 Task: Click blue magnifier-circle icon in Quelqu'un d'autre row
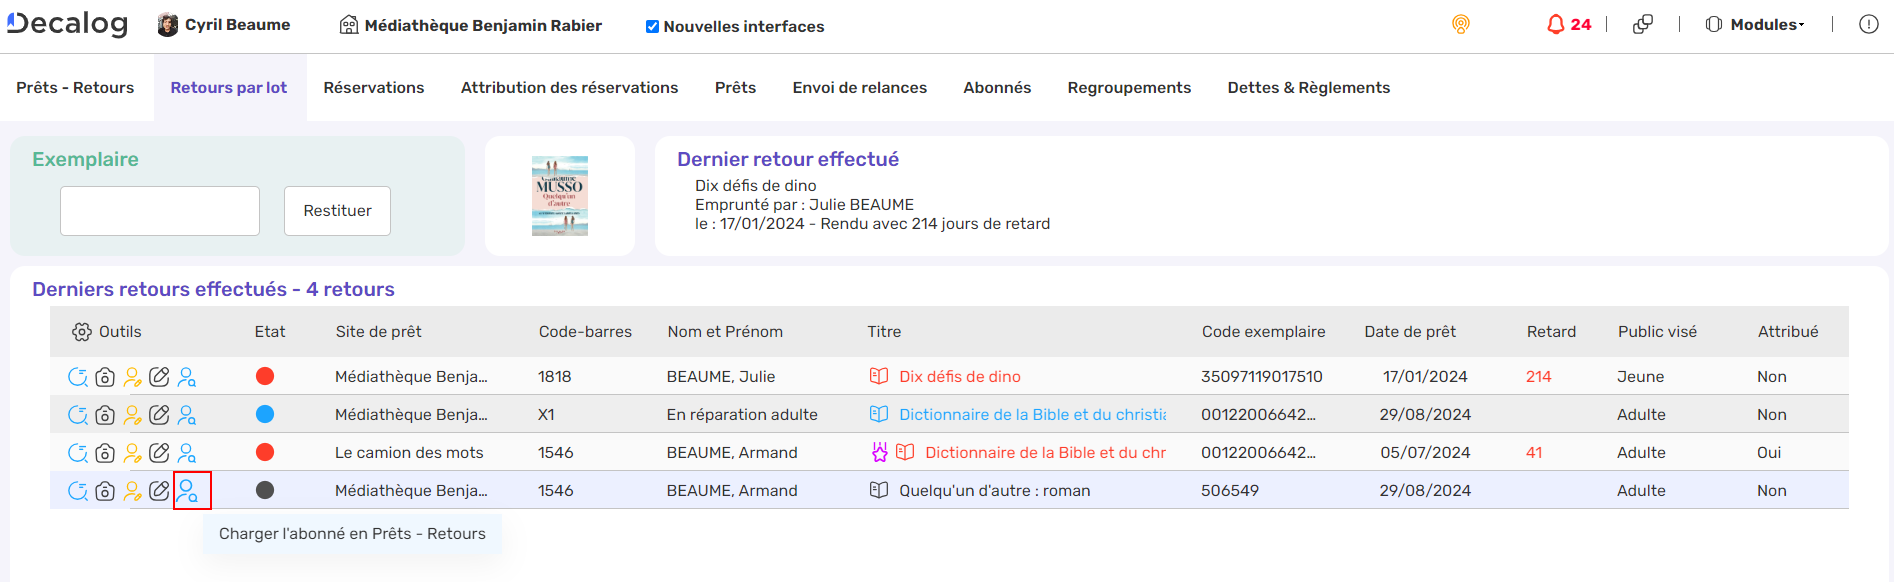(x=77, y=491)
